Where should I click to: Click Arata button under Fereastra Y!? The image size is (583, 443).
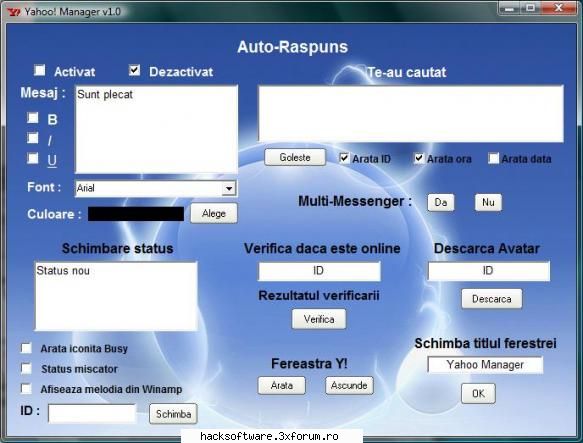281,385
